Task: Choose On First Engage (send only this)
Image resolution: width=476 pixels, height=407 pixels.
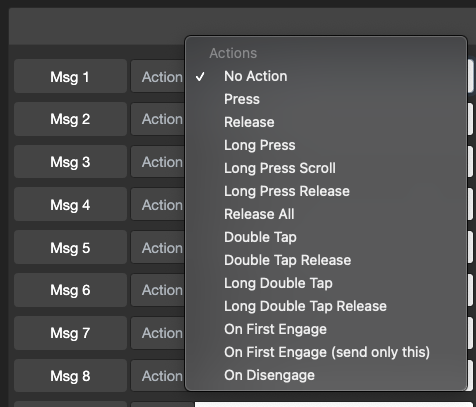Action: pos(326,352)
